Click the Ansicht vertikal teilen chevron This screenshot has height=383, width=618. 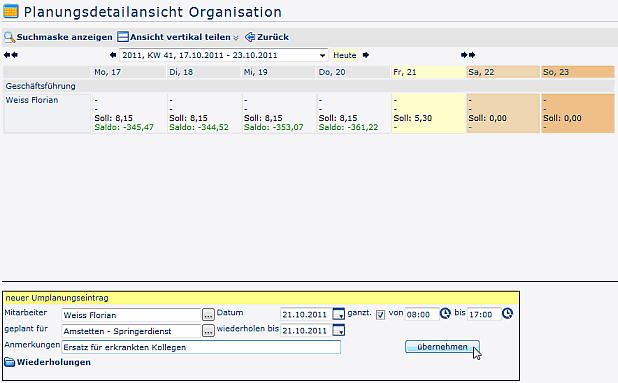tap(236, 38)
